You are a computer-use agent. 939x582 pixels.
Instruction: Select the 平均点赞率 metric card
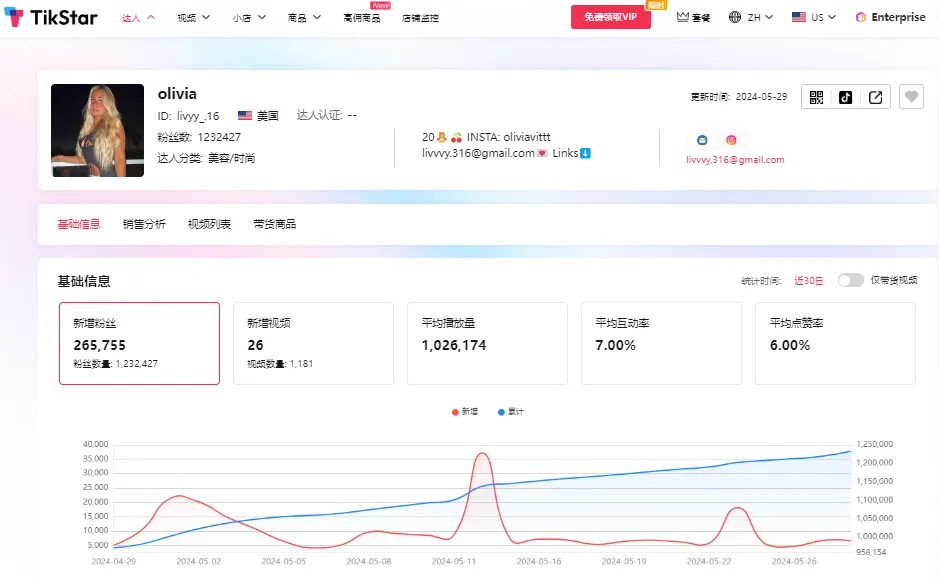[835, 343]
